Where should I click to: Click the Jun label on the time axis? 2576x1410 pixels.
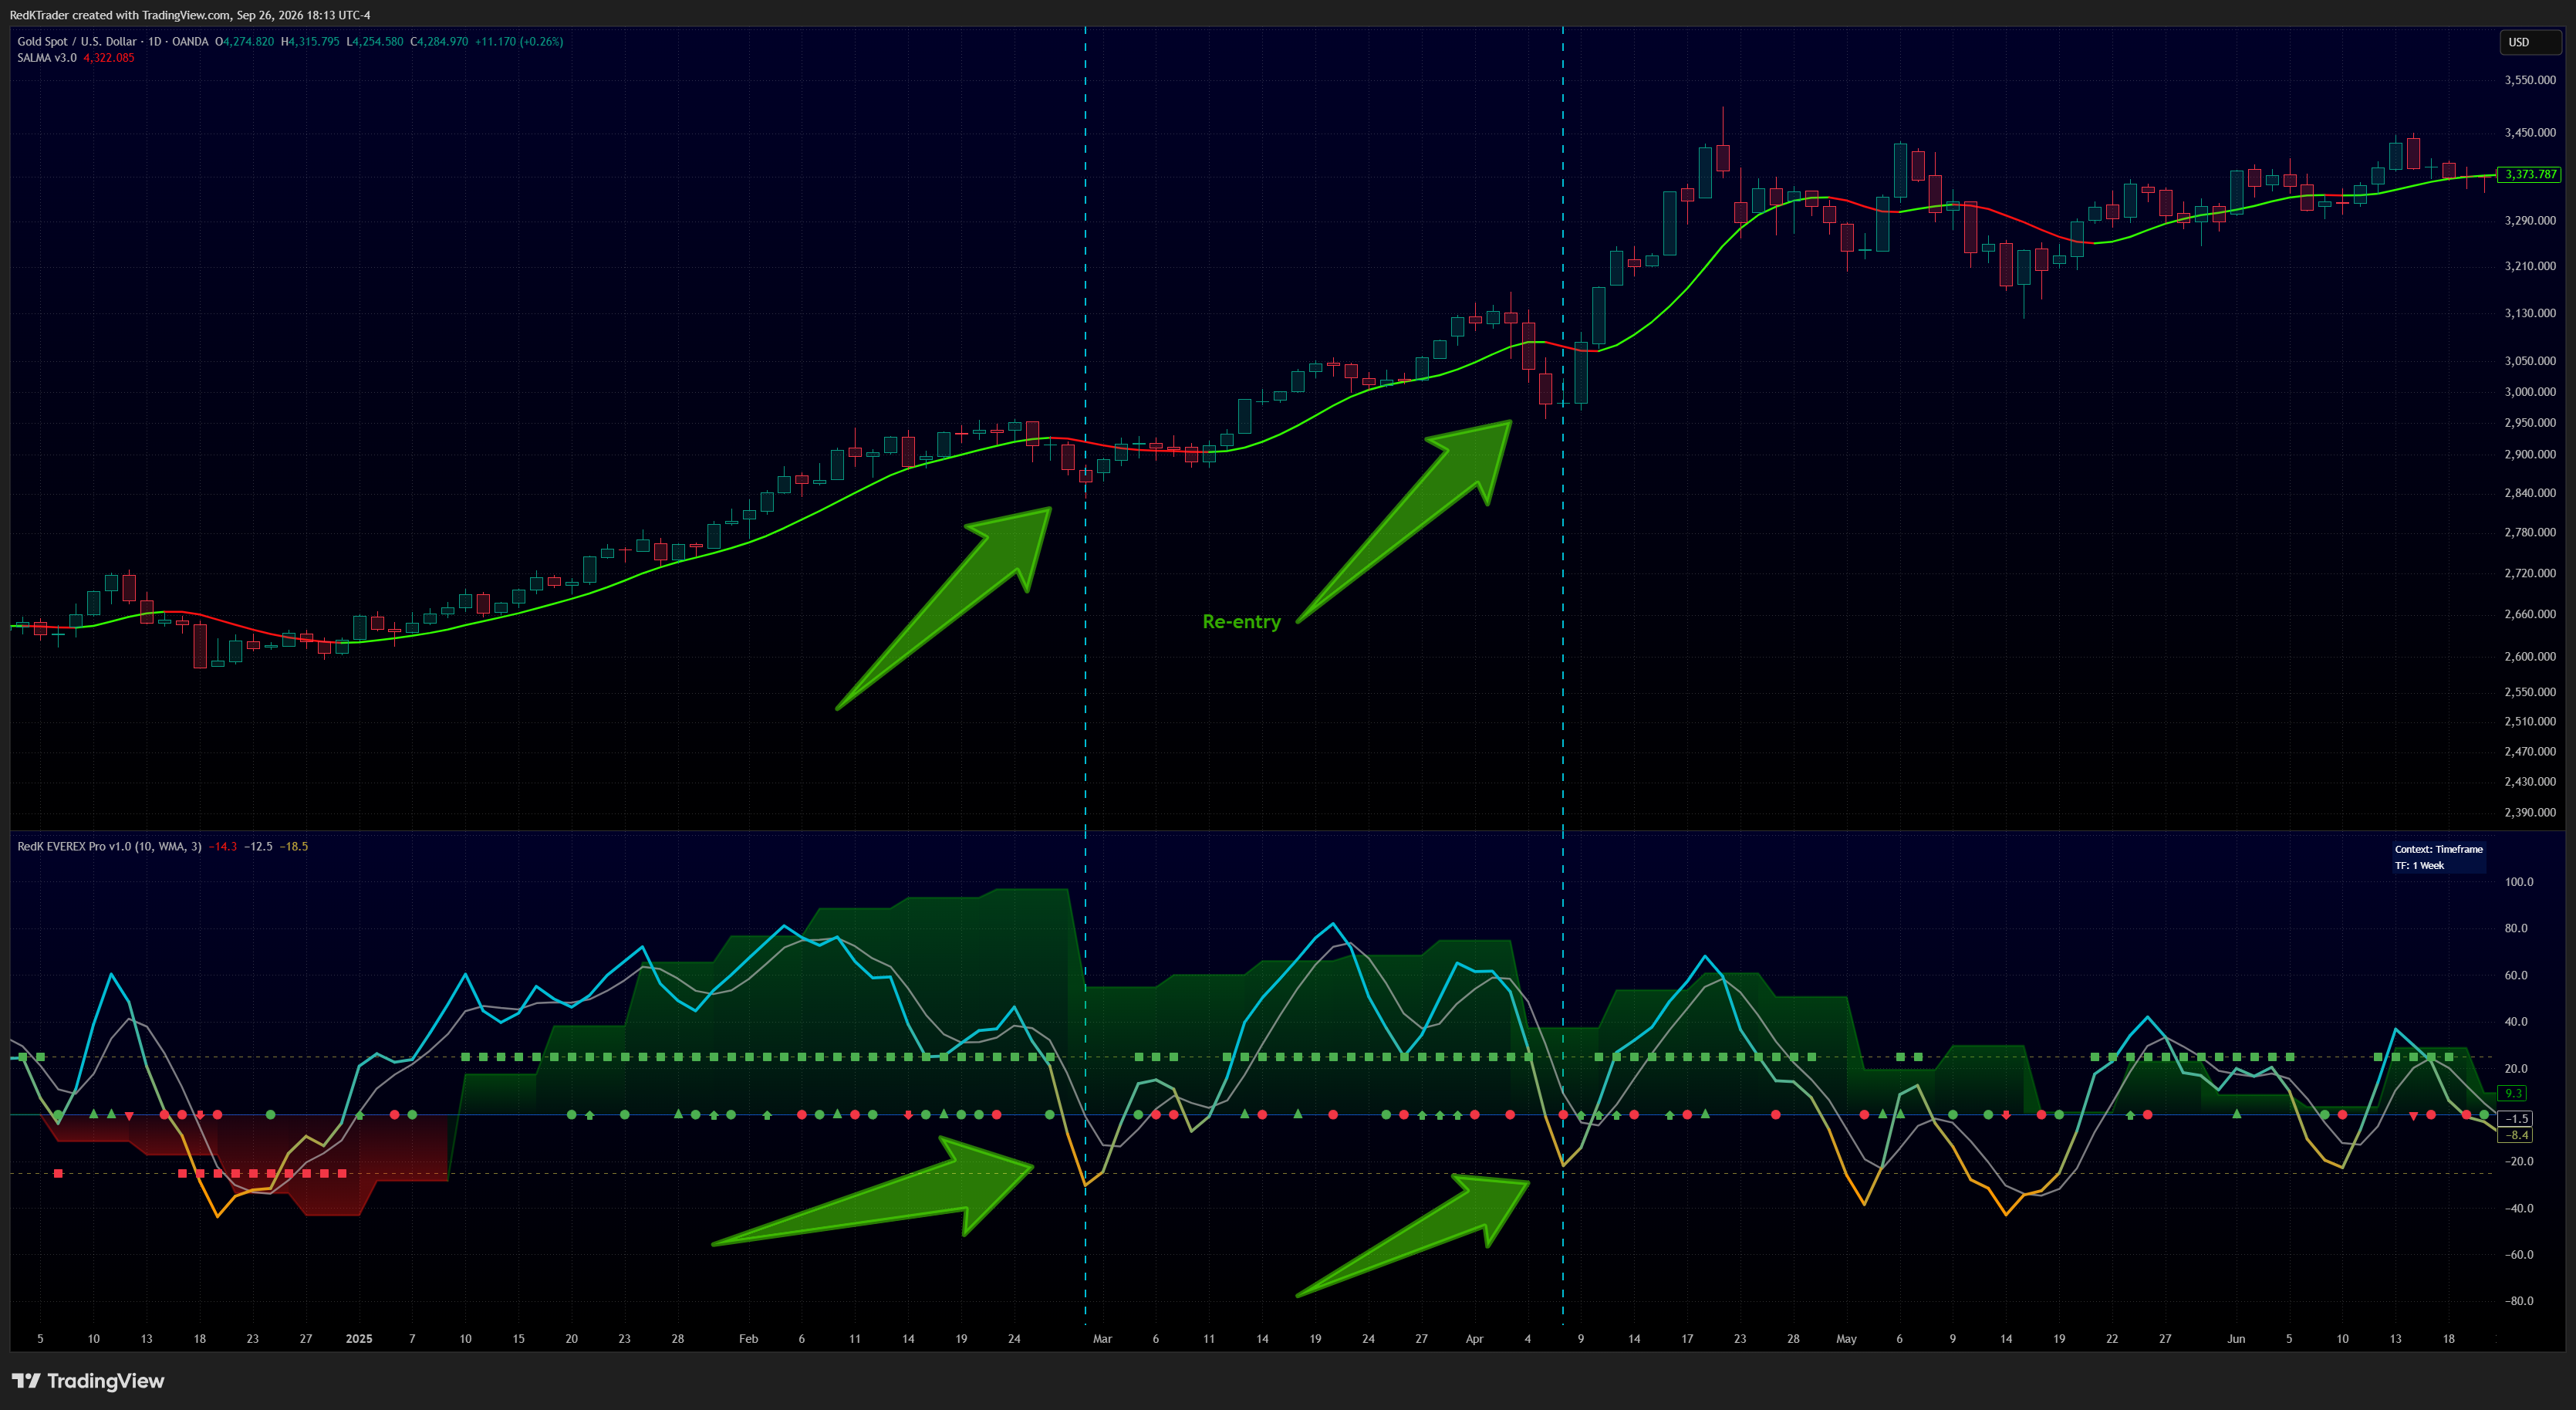pos(2236,1339)
